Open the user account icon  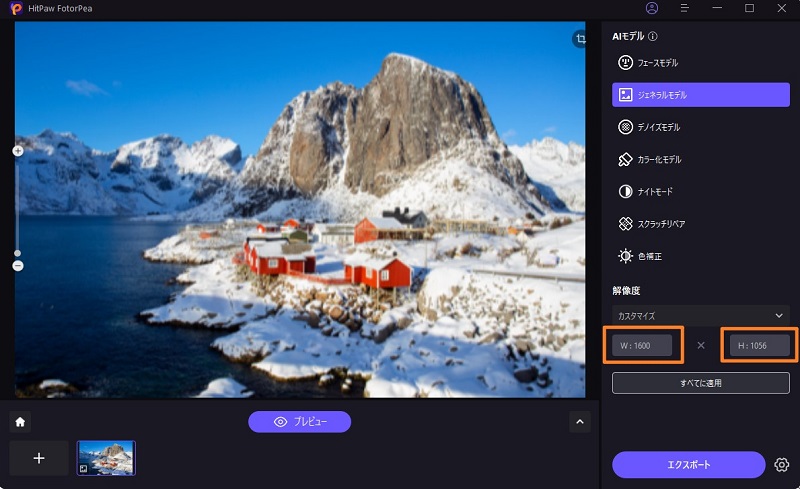tap(652, 8)
